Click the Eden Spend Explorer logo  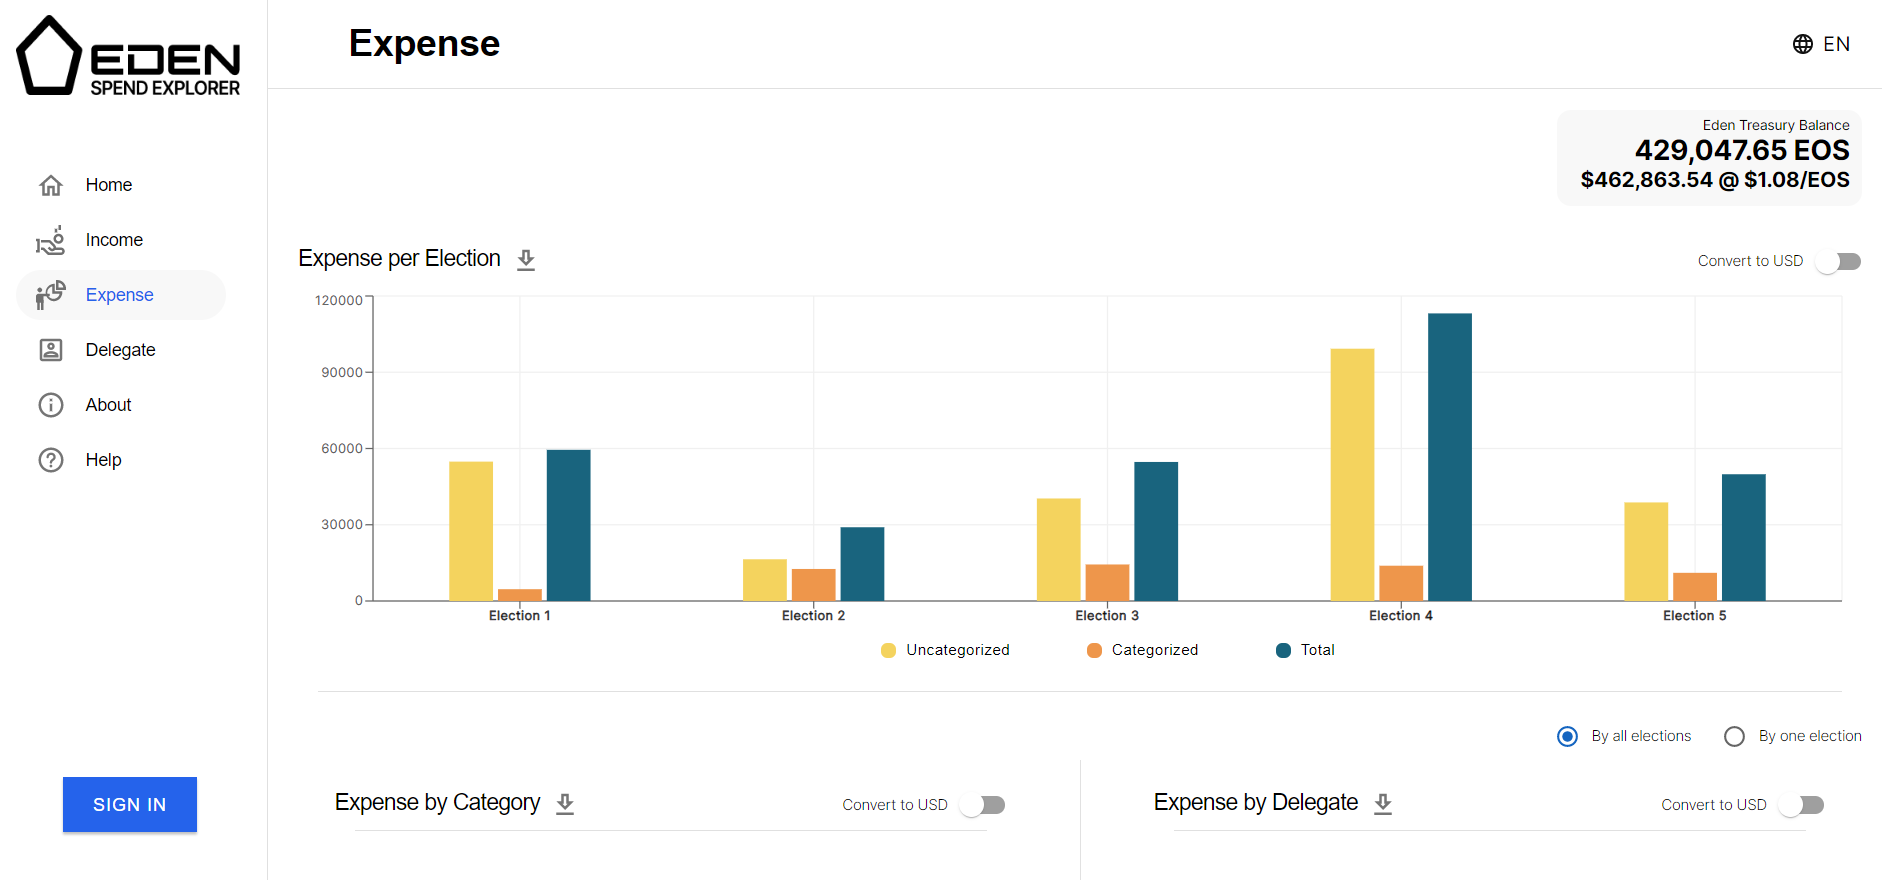pos(129,56)
